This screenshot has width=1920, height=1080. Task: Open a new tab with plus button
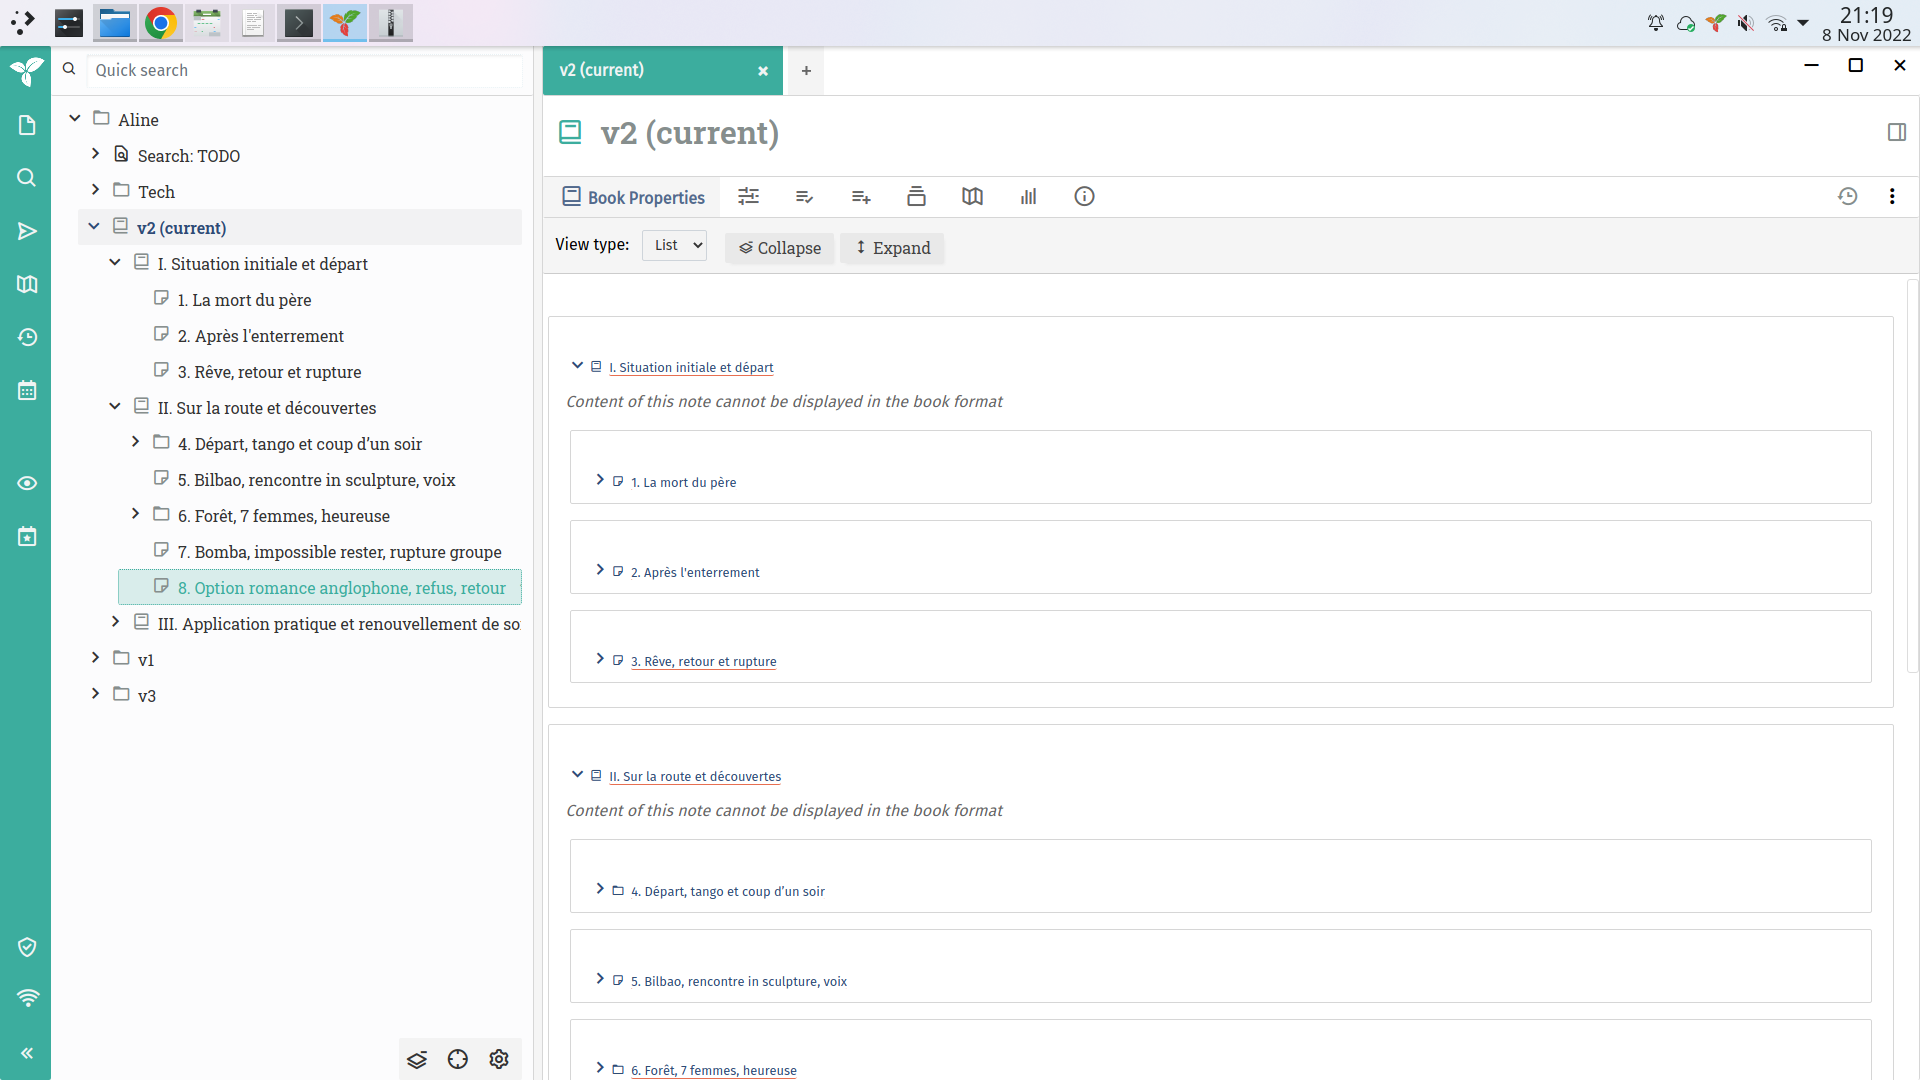pyautogui.click(x=806, y=71)
